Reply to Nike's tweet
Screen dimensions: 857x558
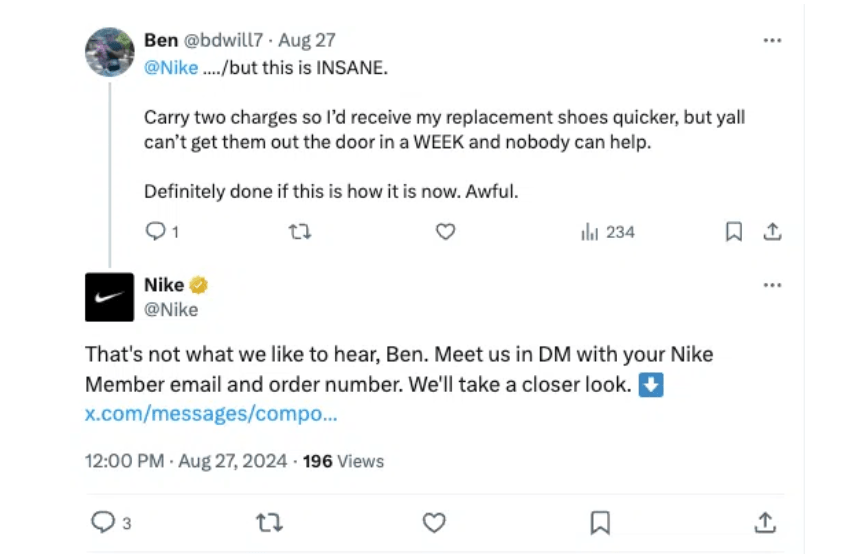(x=103, y=522)
